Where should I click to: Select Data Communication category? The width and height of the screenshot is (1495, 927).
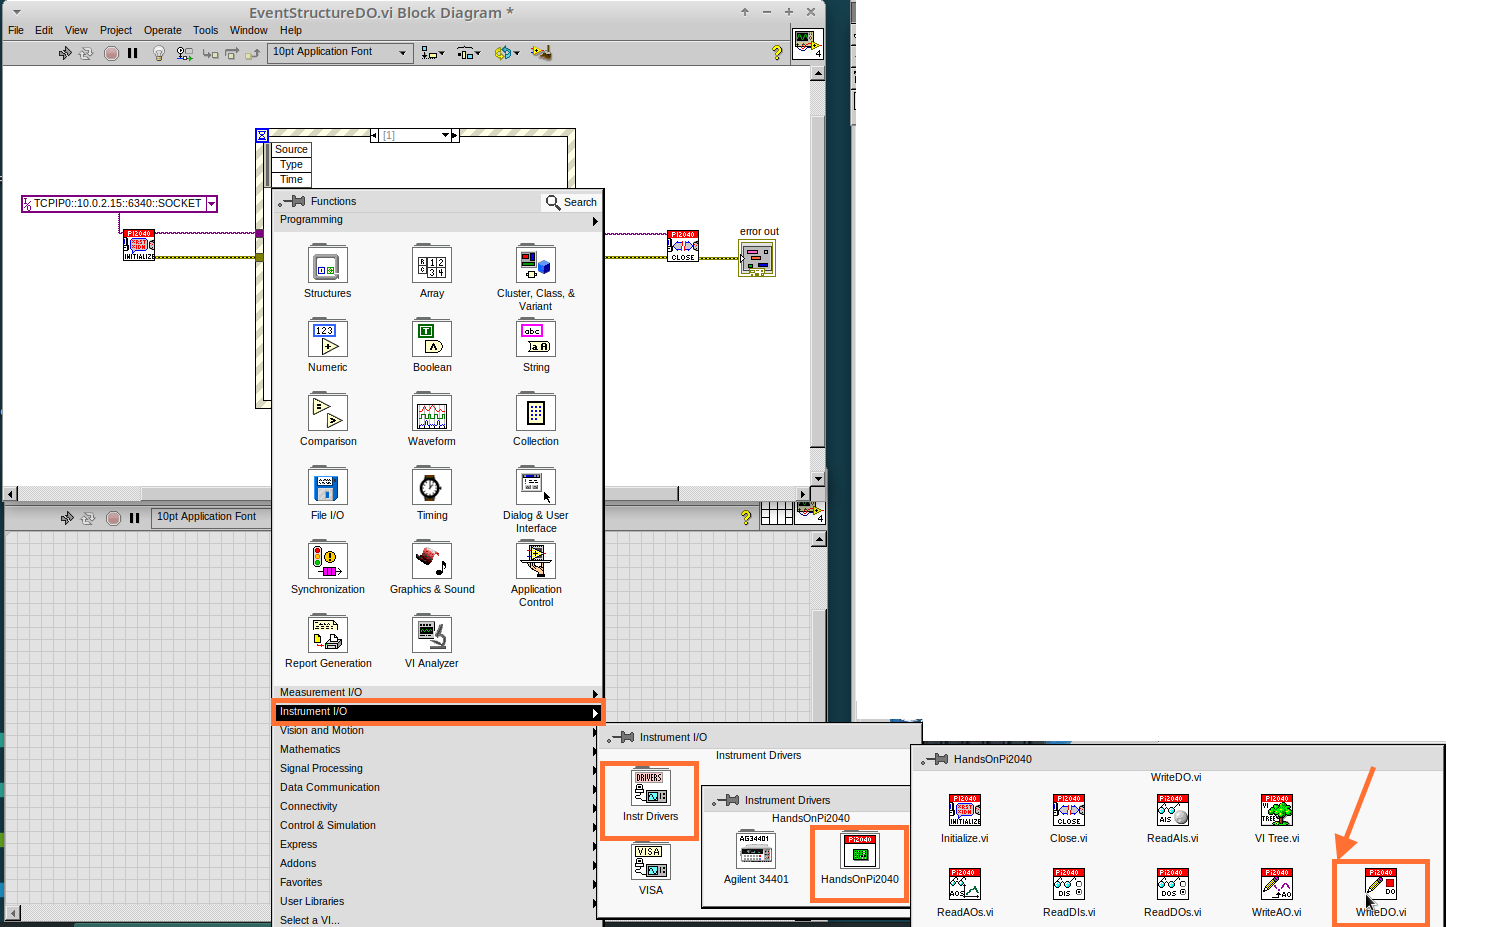point(437,787)
